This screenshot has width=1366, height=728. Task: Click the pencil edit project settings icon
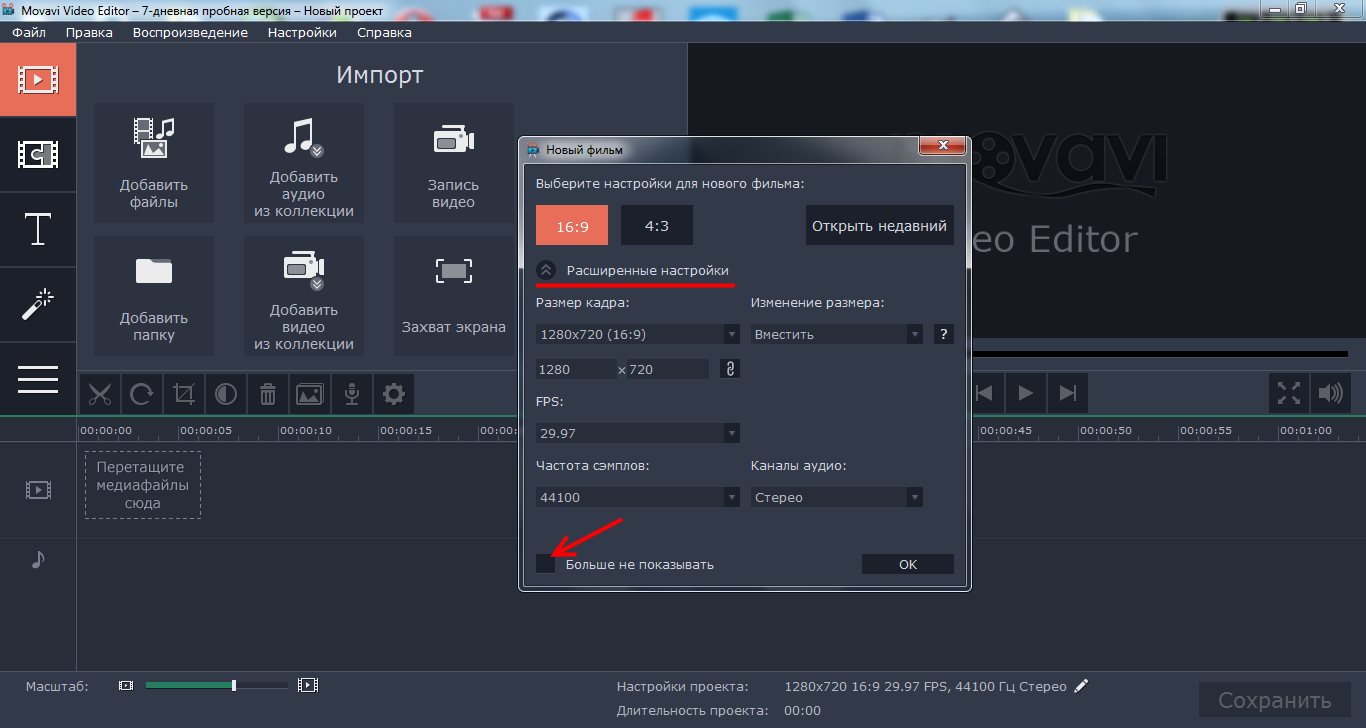1080,686
